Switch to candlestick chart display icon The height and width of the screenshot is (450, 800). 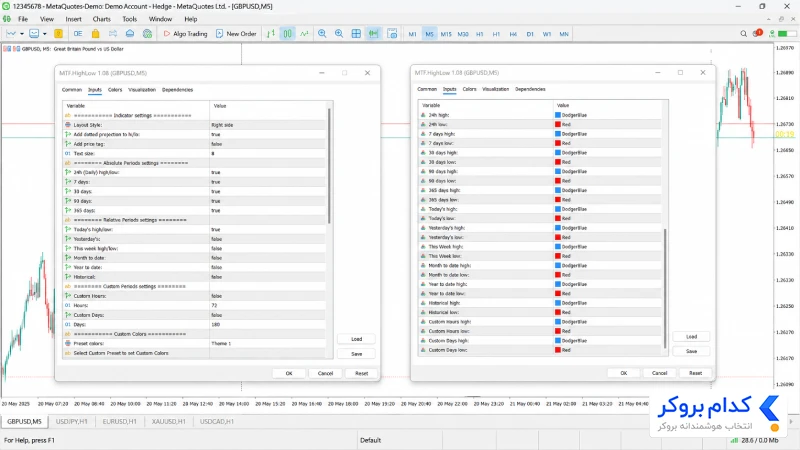tap(288, 34)
